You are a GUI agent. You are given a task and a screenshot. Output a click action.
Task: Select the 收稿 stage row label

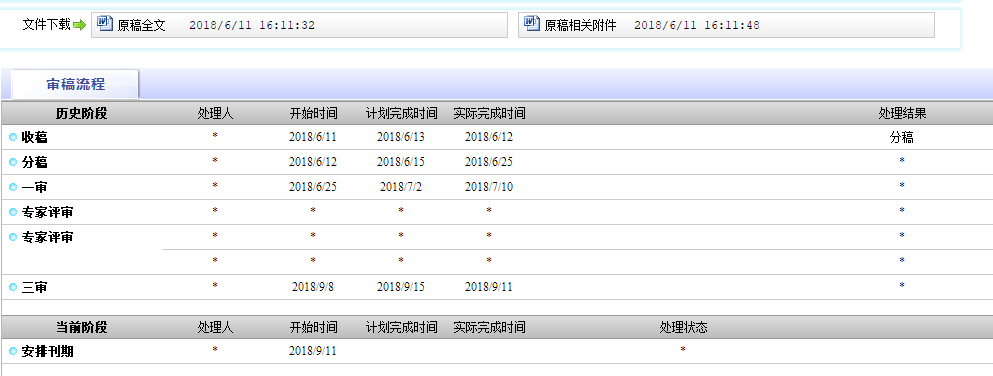coord(34,137)
